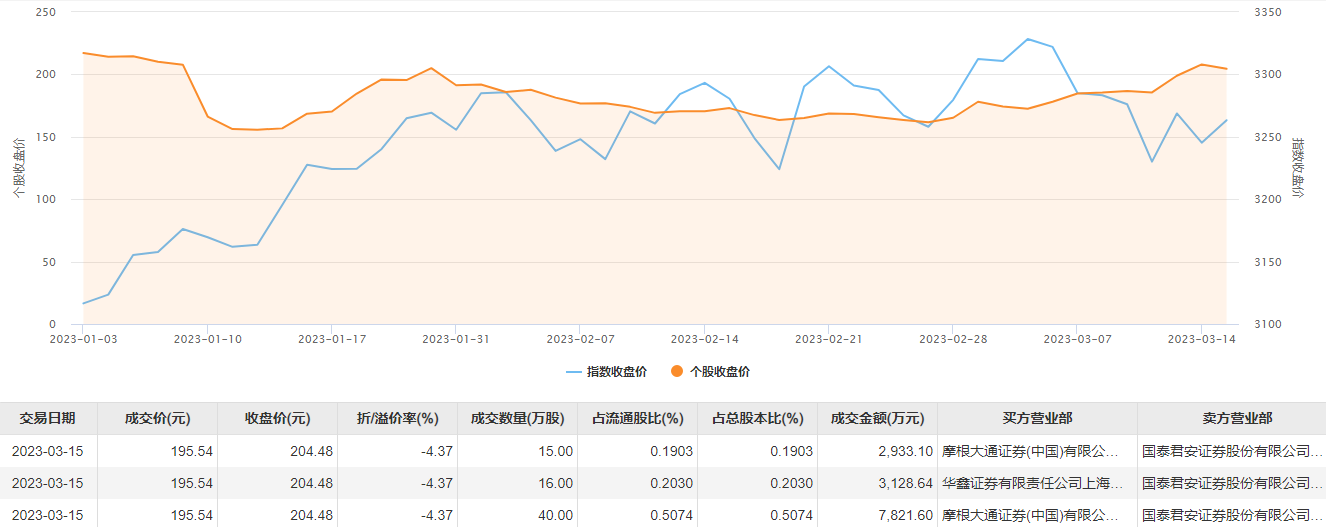Click the 2023-03-14 x-axis date label
Screen dimensions: 1326x527
[x=1201, y=339]
